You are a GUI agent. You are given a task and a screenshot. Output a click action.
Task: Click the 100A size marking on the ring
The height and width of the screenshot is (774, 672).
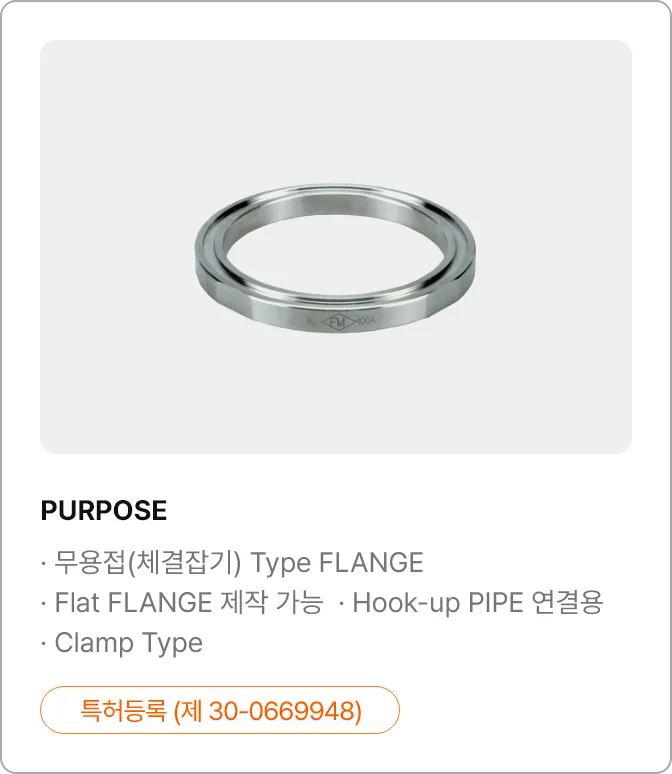(366, 320)
